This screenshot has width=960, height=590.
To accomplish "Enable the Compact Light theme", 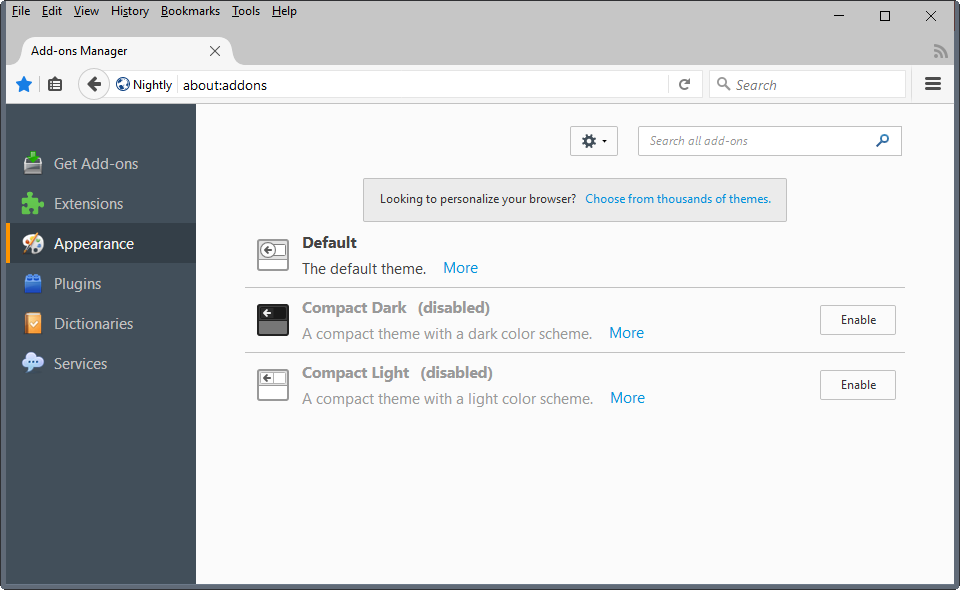I will click(x=858, y=385).
